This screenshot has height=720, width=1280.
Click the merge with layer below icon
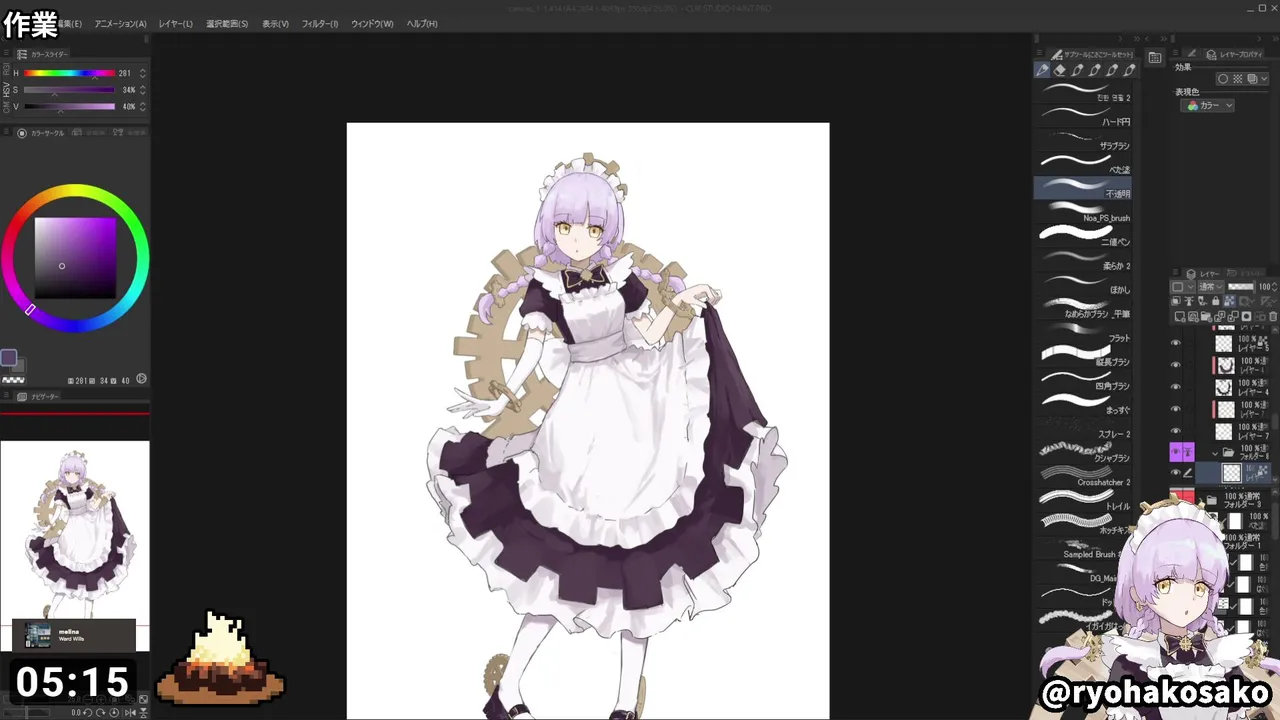(1233, 316)
